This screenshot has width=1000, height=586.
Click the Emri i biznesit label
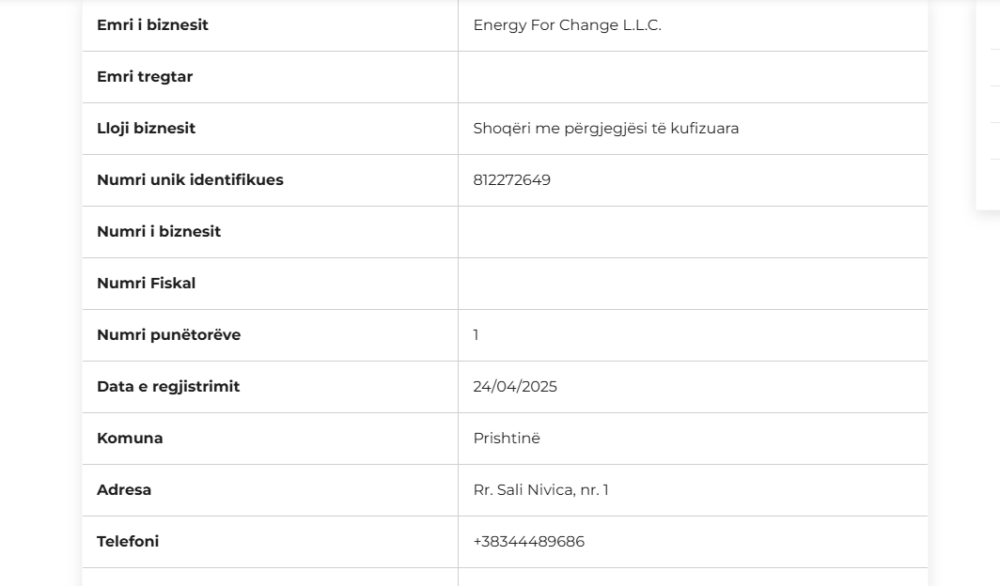click(x=152, y=25)
